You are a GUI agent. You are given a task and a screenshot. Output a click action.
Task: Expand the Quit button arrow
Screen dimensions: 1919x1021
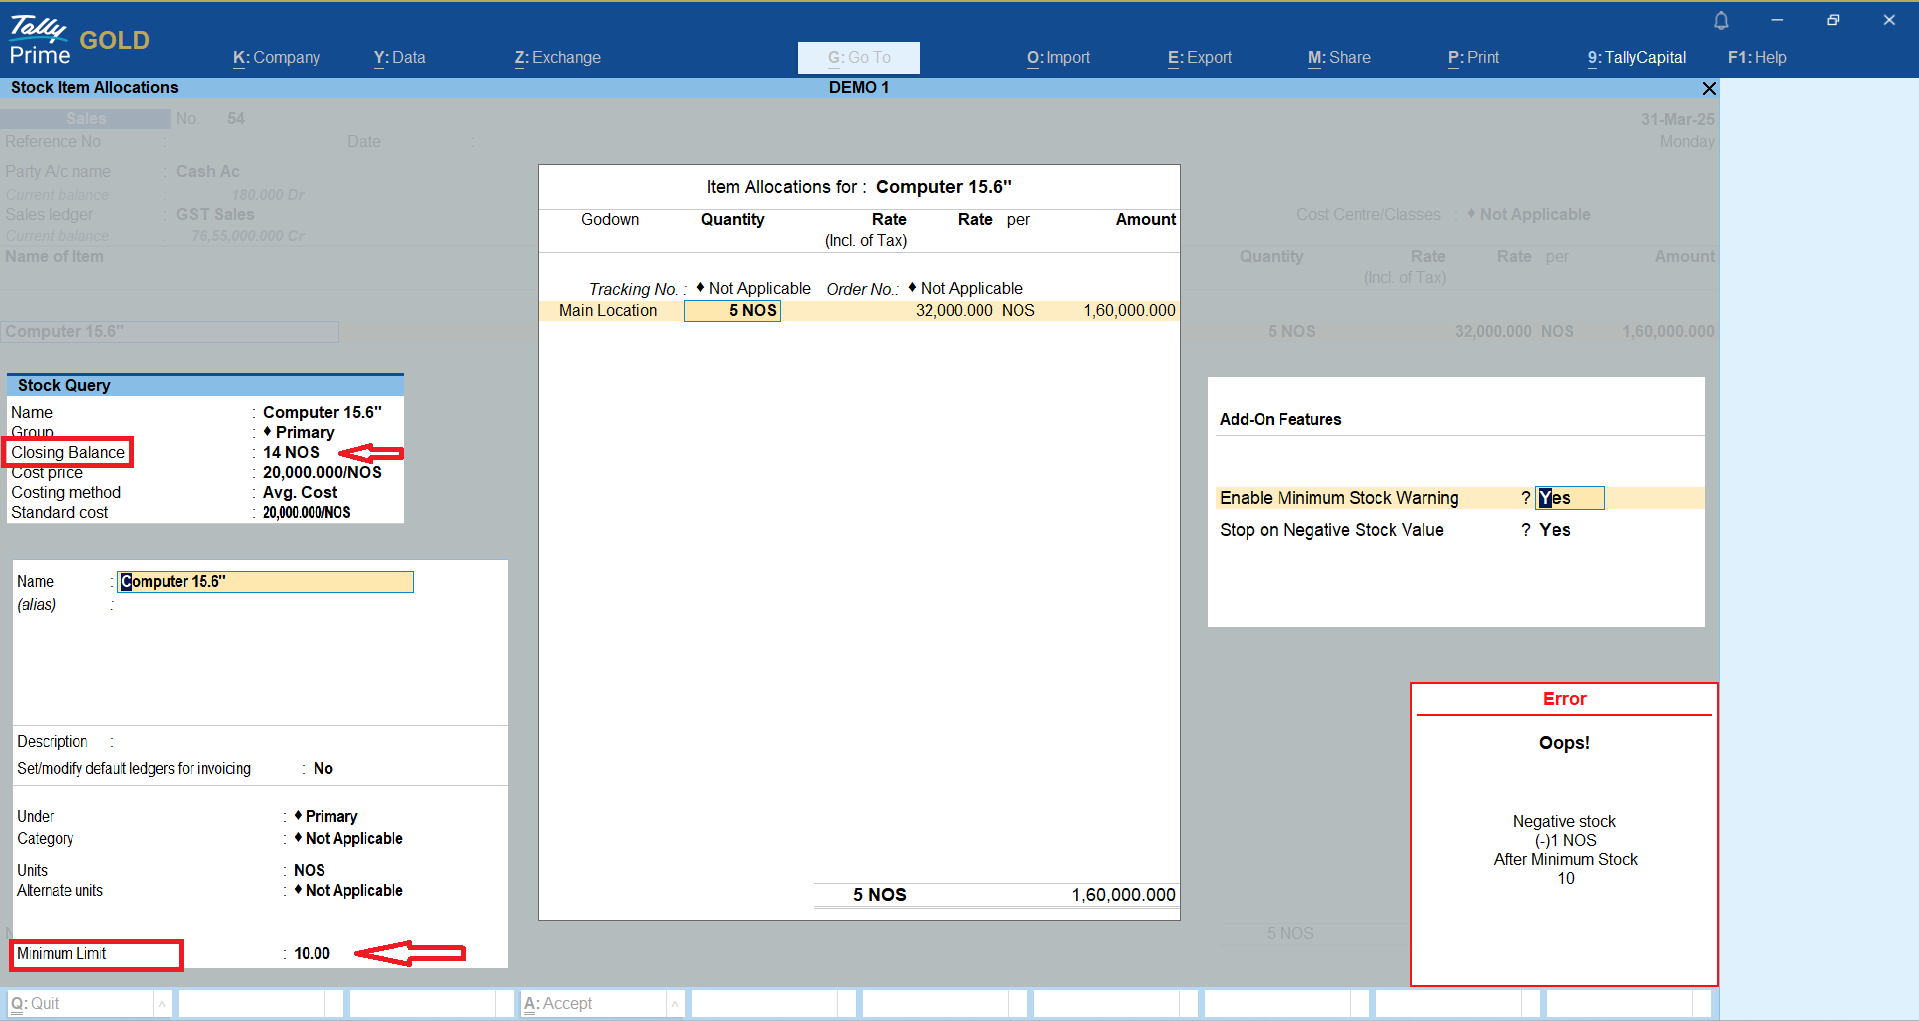pyautogui.click(x=161, y=1003)
